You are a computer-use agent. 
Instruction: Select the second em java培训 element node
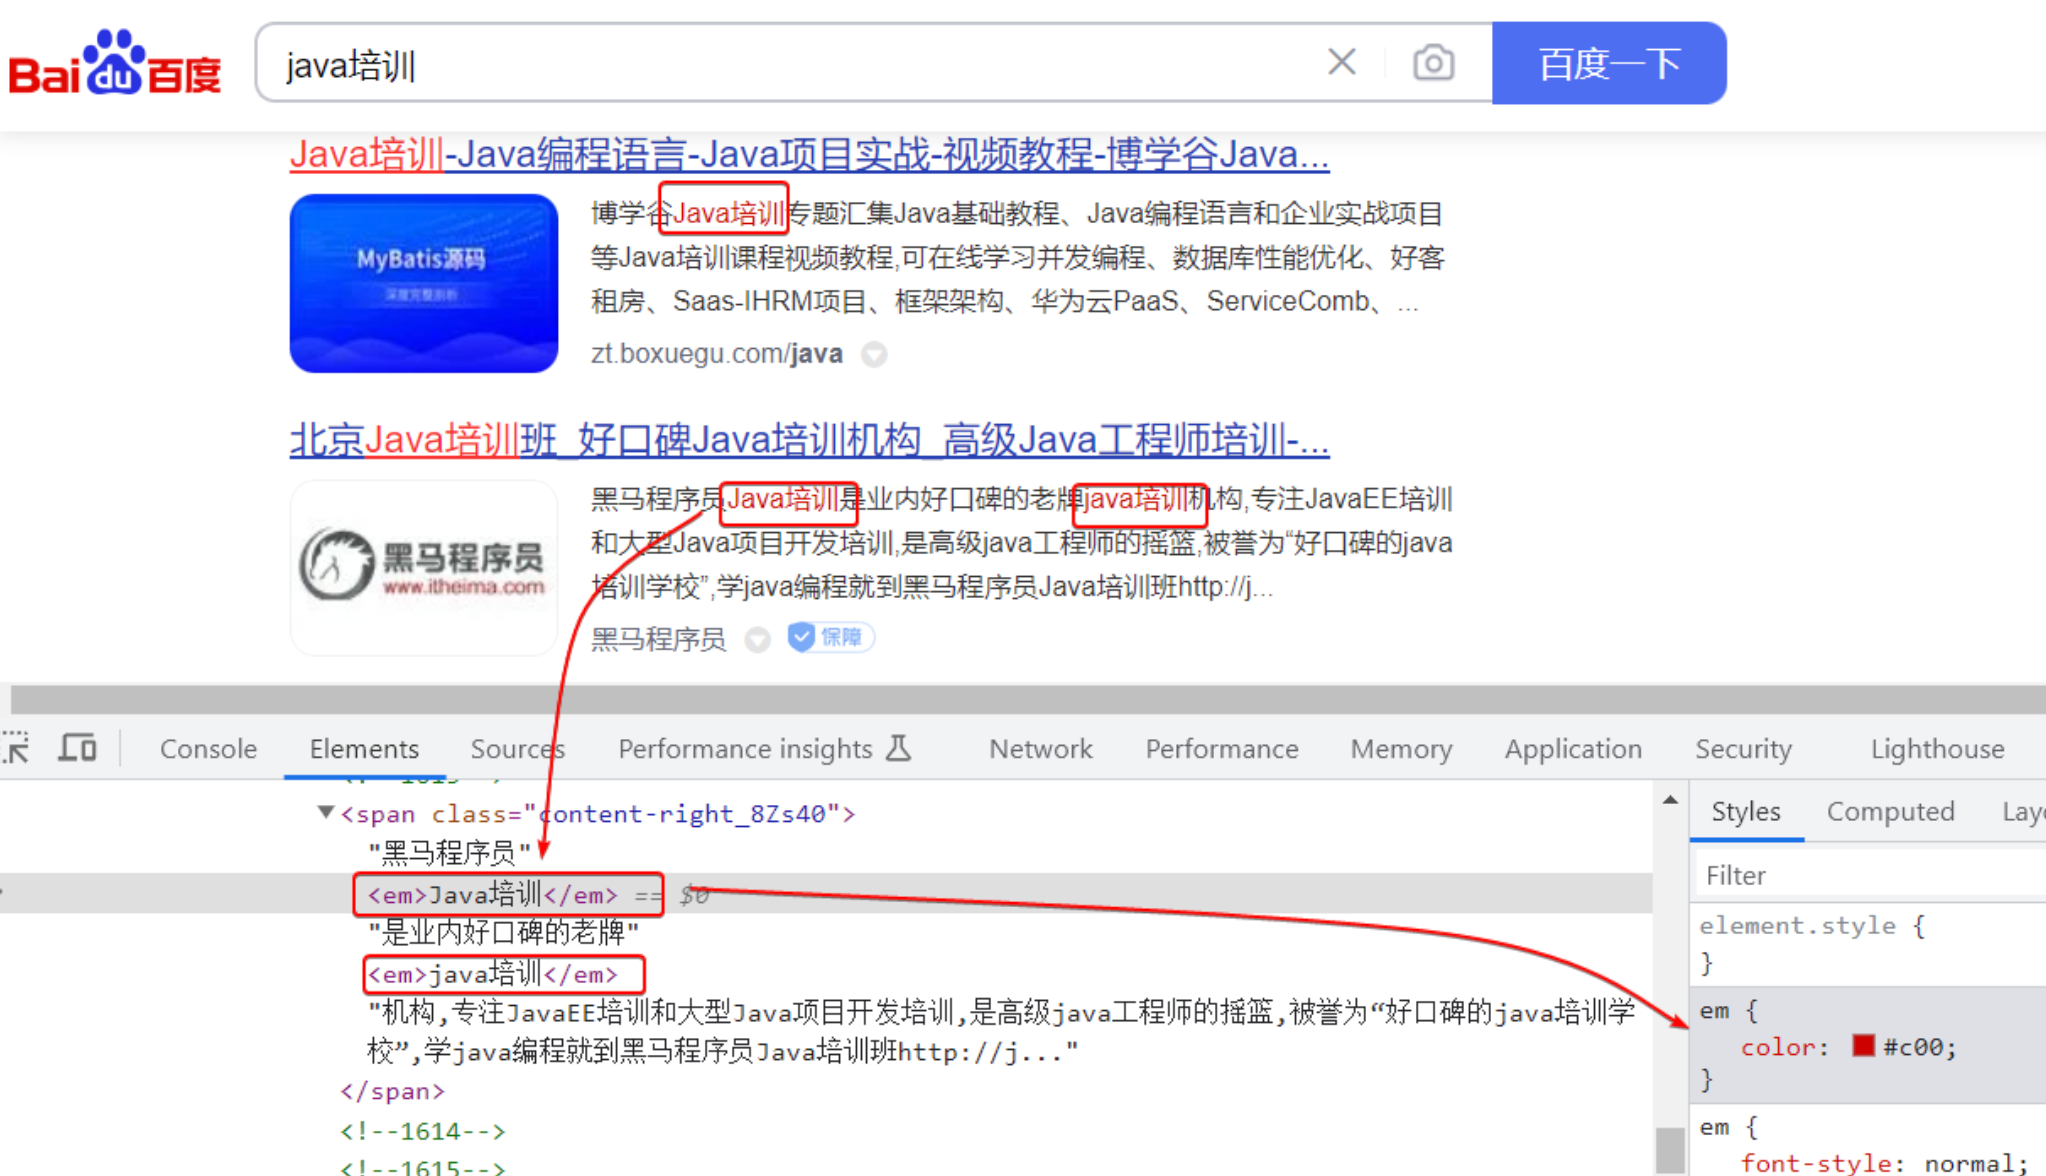[492, 973]
